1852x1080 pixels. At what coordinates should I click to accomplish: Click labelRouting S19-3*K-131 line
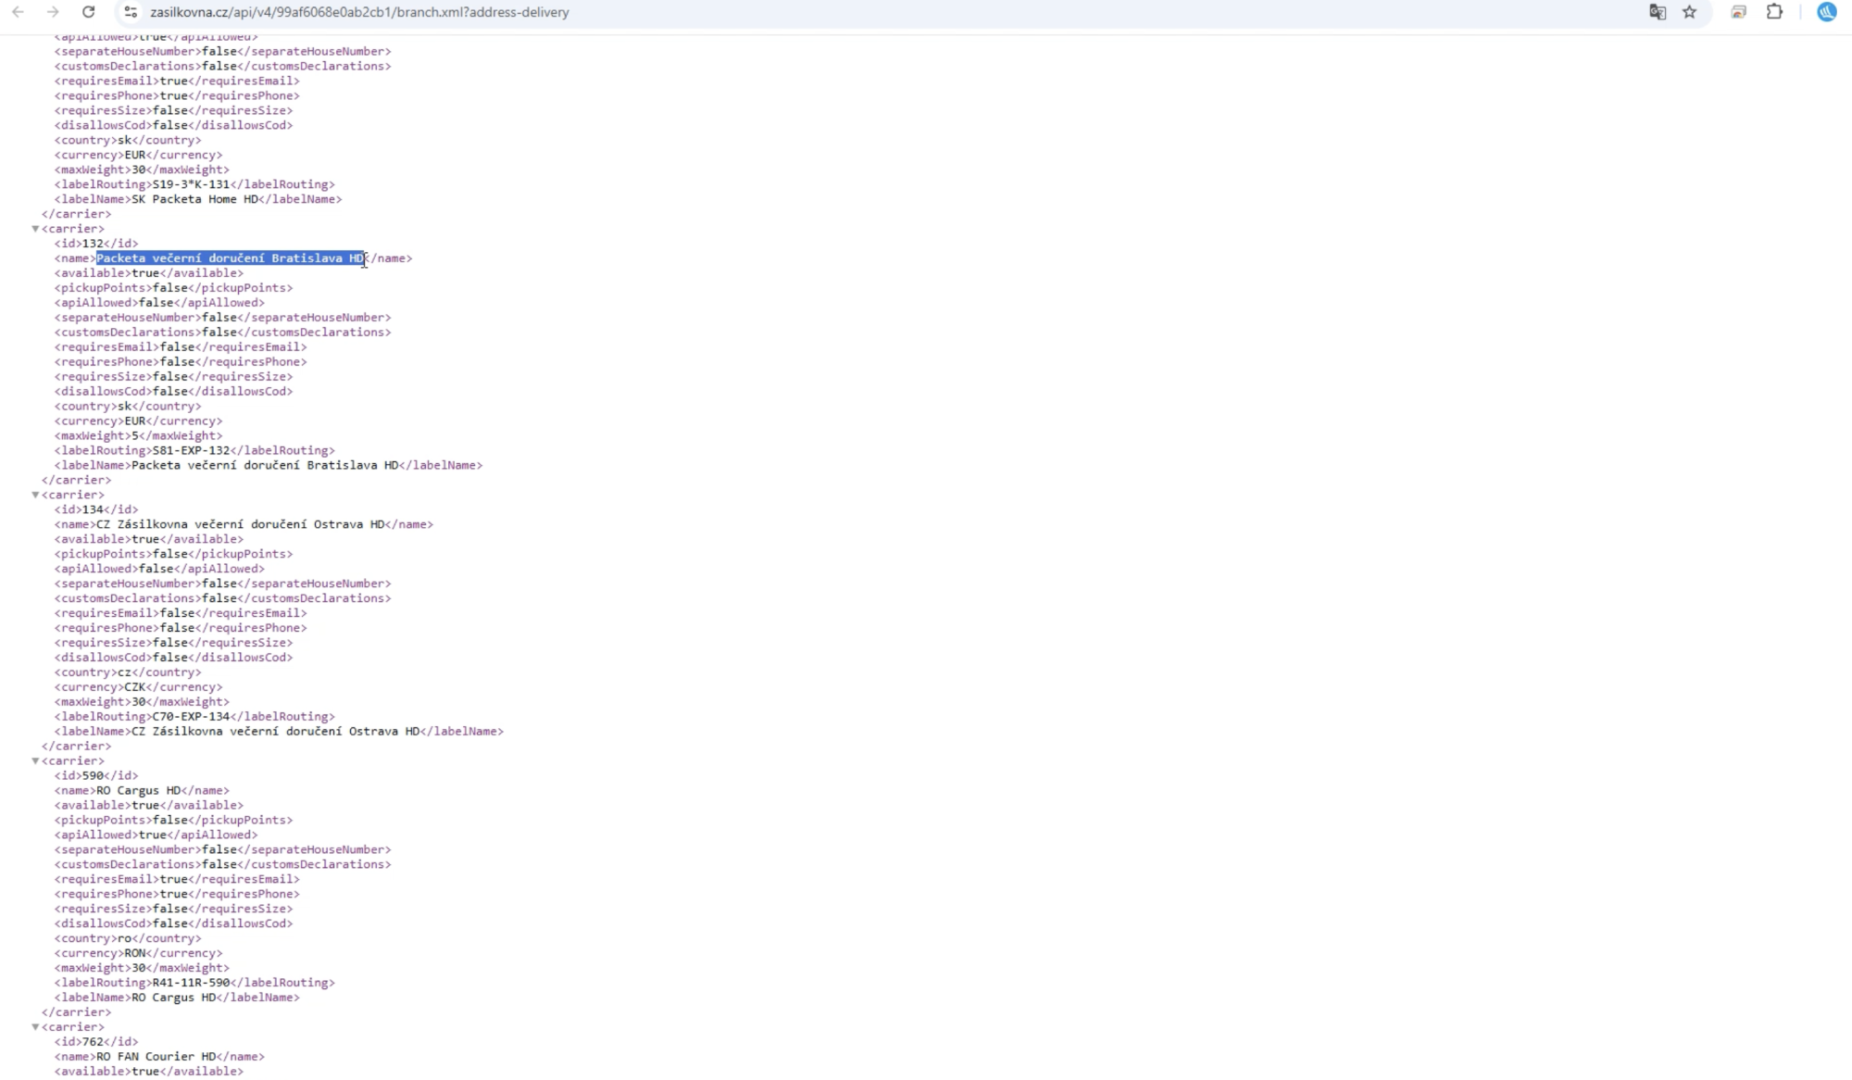pos(194,184)
